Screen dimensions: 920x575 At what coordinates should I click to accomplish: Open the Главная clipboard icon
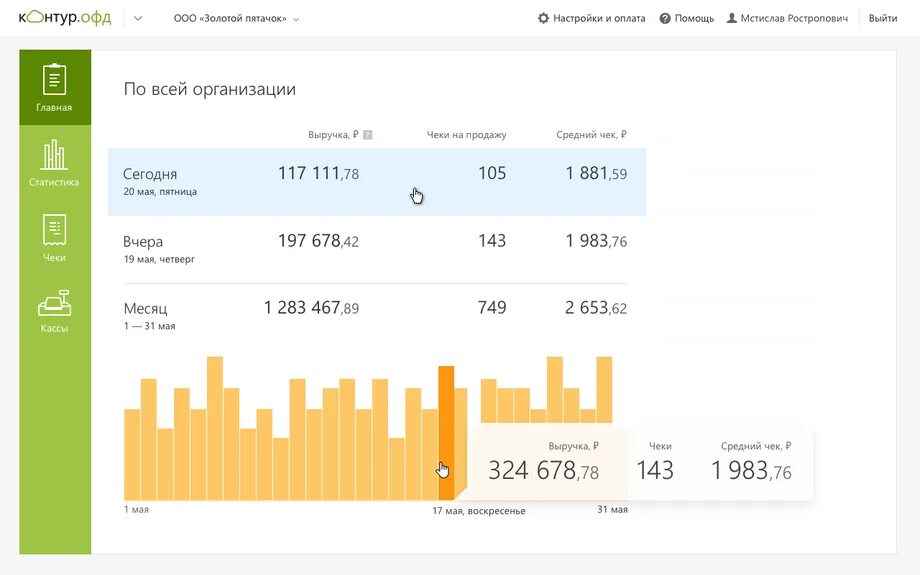(55, 79)
